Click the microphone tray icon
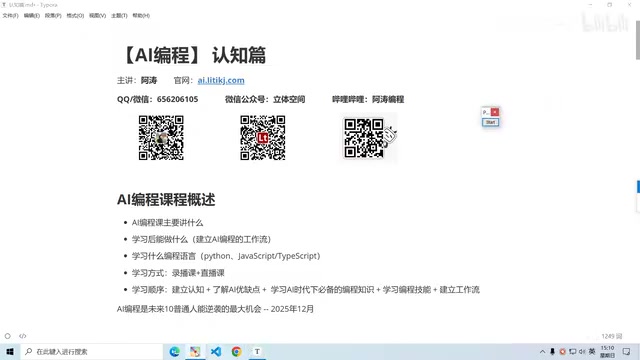 (x=552, y=351)
